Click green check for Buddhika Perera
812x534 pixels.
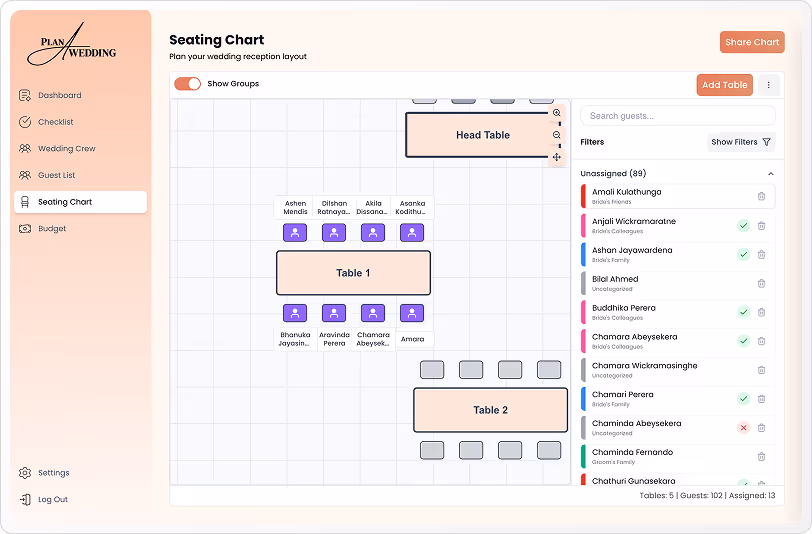tap(743, 312)
